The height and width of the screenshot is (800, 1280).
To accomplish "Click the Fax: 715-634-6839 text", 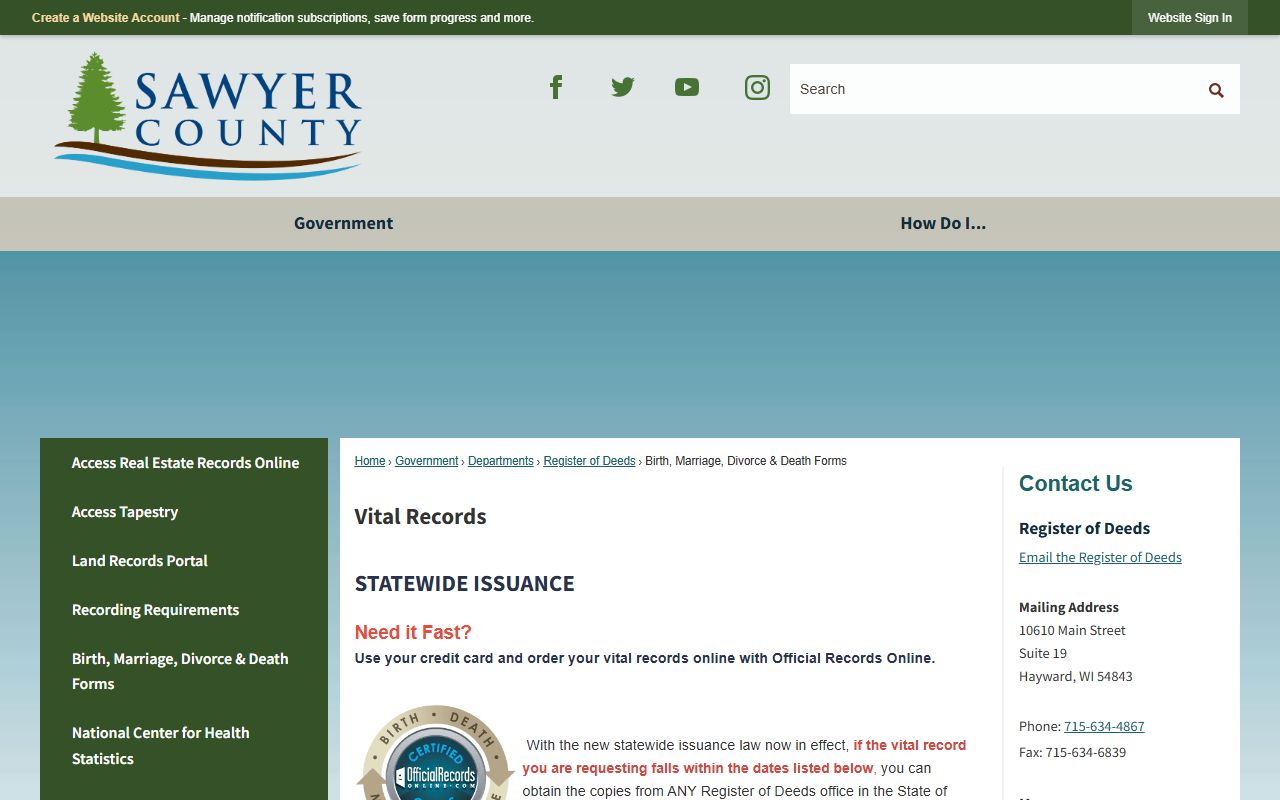I will click(1072, 752).
